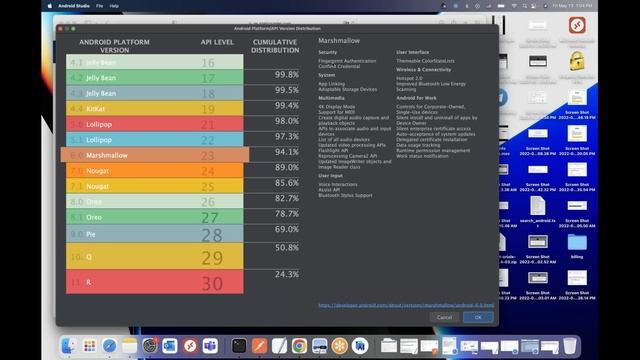Open the Marshmallow developer.android.com link
The image size is (640, 360).
point(406,305)
